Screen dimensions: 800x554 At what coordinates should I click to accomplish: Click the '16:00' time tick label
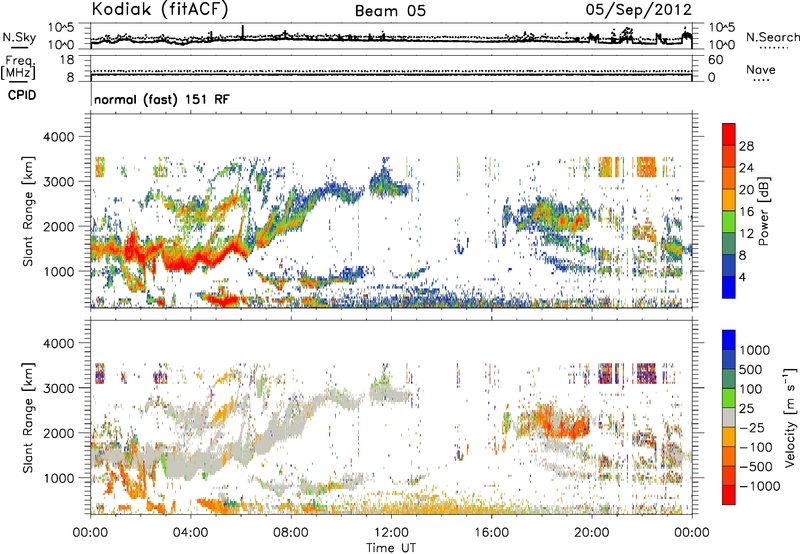click(491, 533)
